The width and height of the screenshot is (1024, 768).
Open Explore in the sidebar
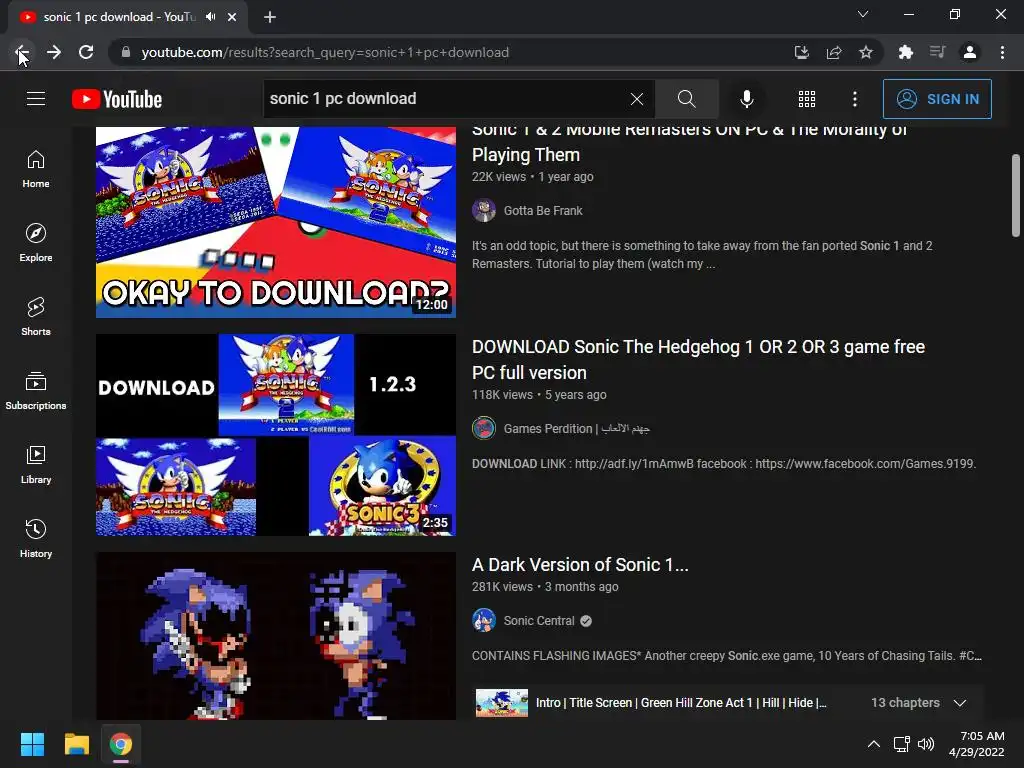(36, 243)
